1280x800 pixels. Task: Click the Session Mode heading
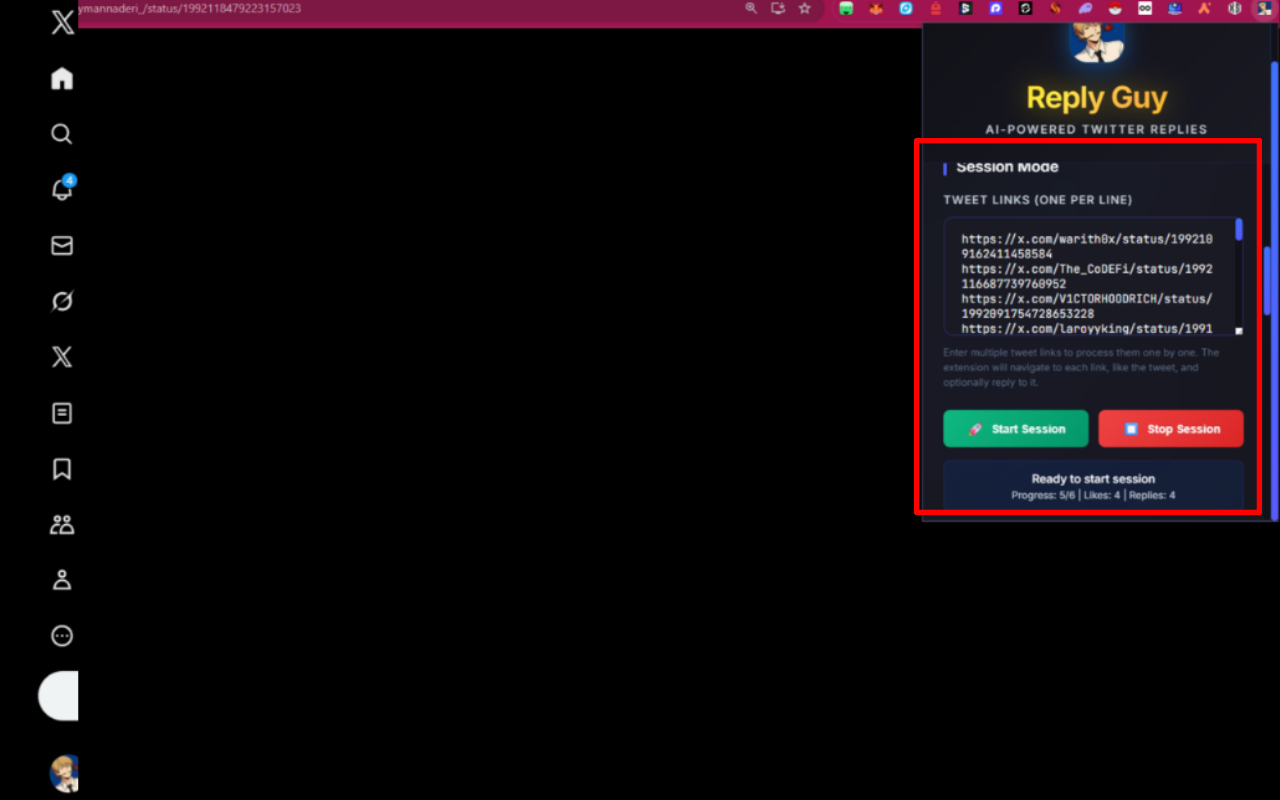click(1007, 167)
